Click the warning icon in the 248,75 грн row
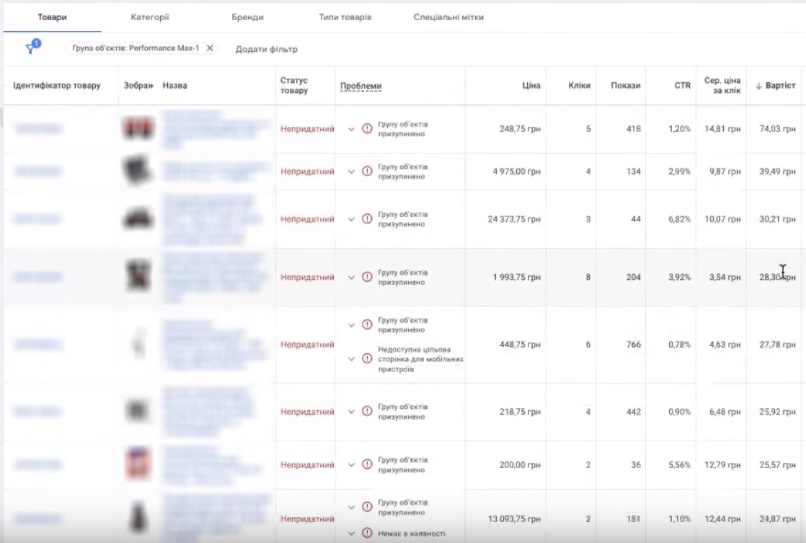 (367, 129)
